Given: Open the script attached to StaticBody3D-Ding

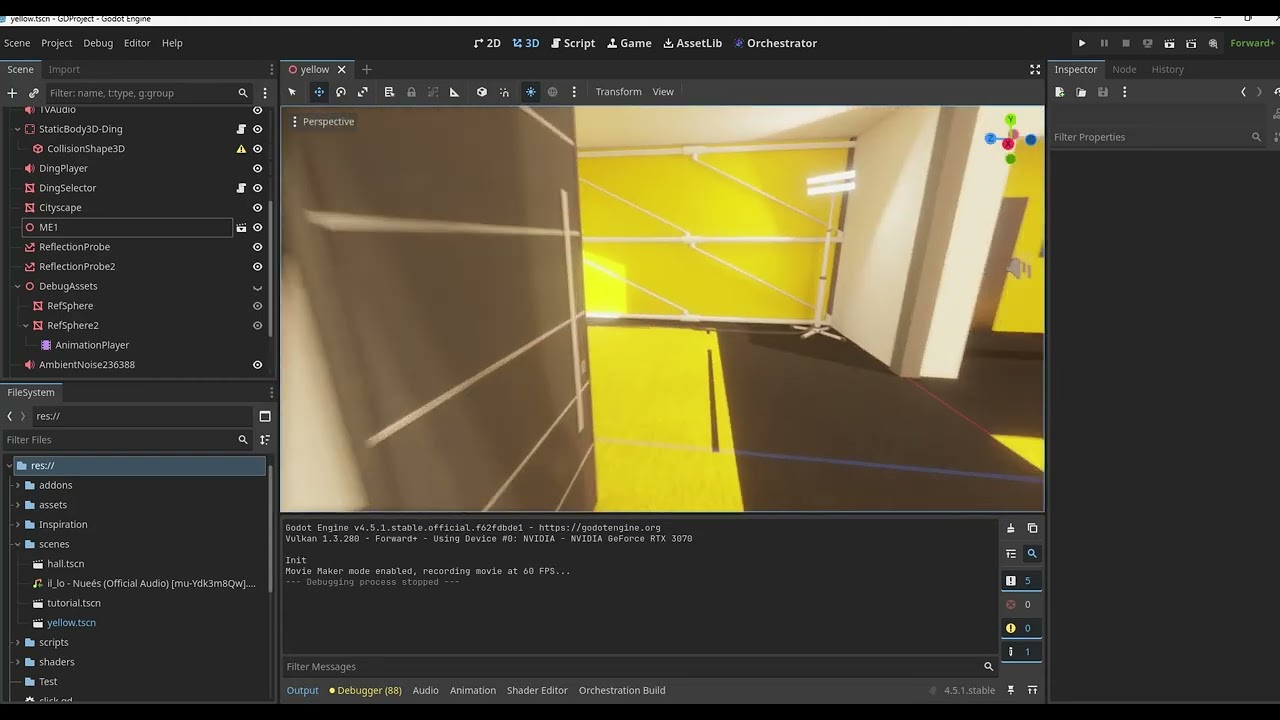Looking at the screenshot, I should (x=241, y=129).
